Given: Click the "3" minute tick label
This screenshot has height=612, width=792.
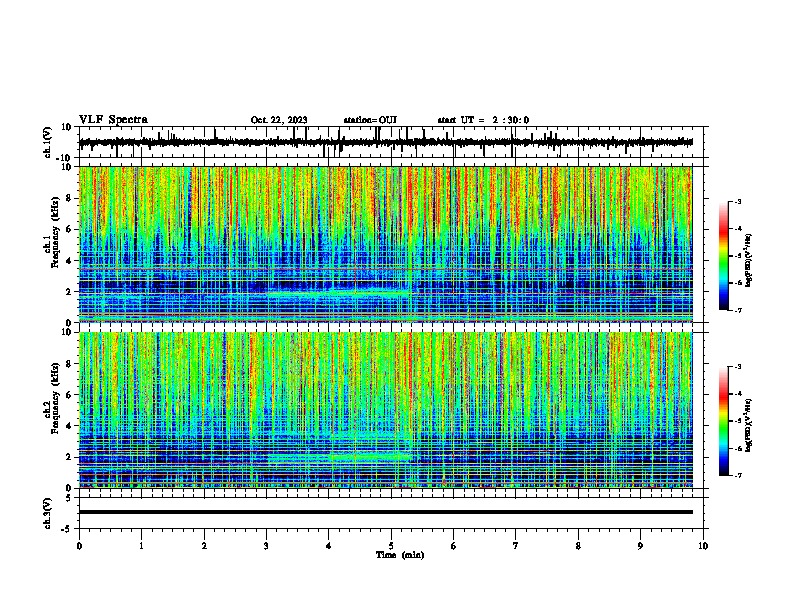Looking at the screenshot, I should pos(266,546).
